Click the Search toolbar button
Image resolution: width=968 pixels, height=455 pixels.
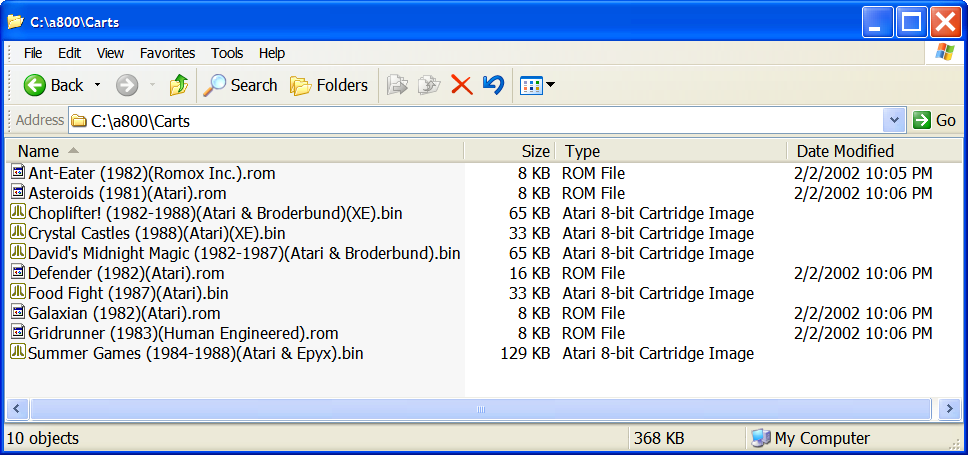[x=241, y=85]
